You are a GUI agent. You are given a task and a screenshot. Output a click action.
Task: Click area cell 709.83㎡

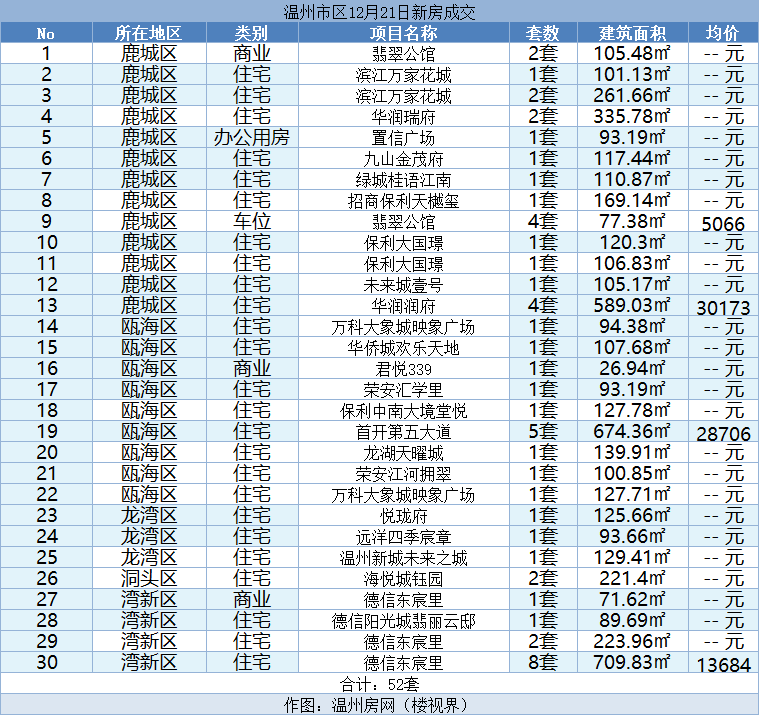(x=632, y=662)
